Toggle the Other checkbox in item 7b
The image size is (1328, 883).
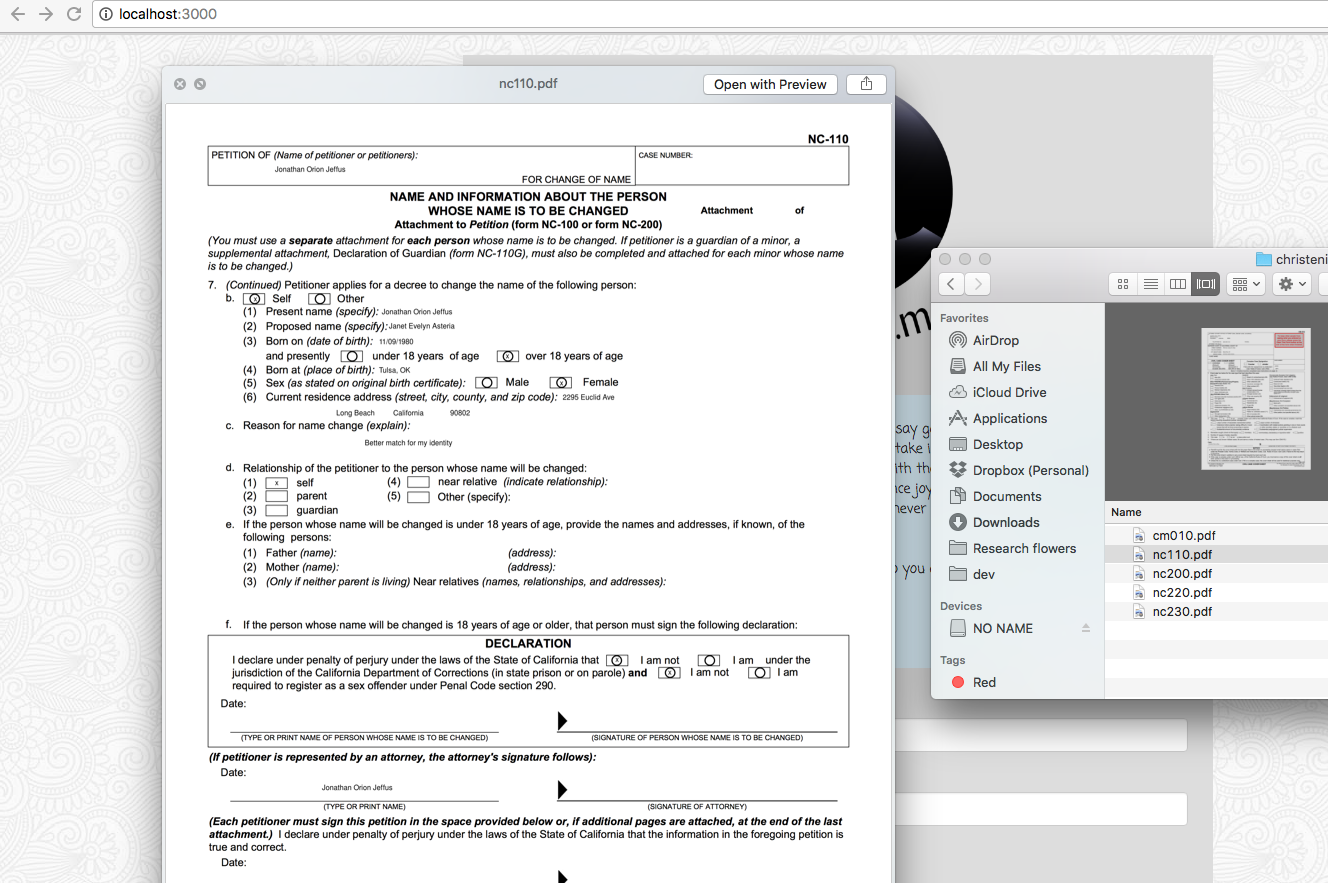[319, 299]
